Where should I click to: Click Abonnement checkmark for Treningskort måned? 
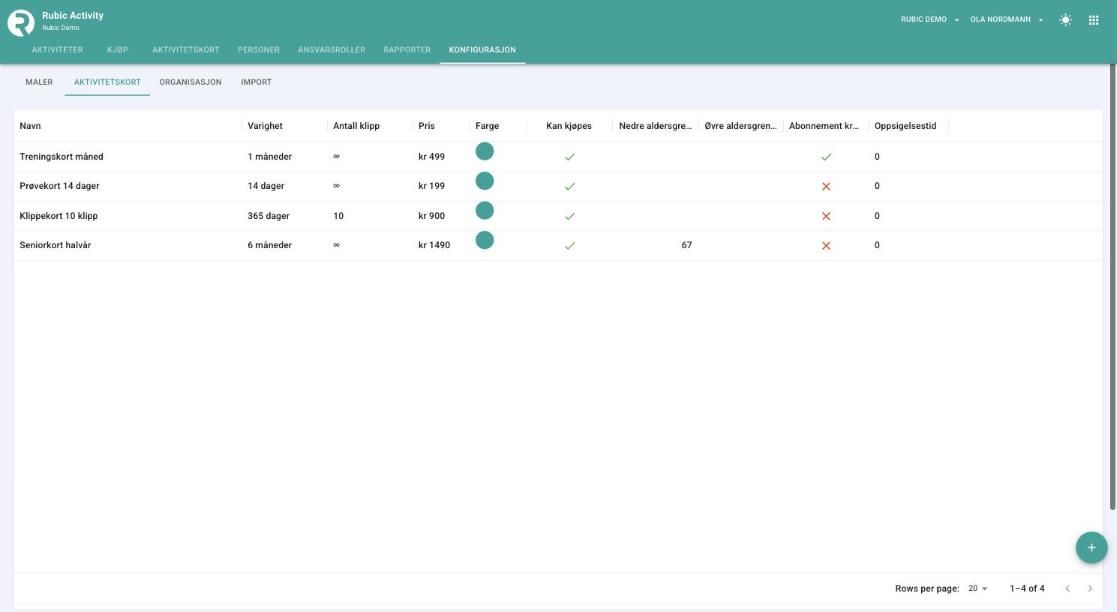coord(826,157)
